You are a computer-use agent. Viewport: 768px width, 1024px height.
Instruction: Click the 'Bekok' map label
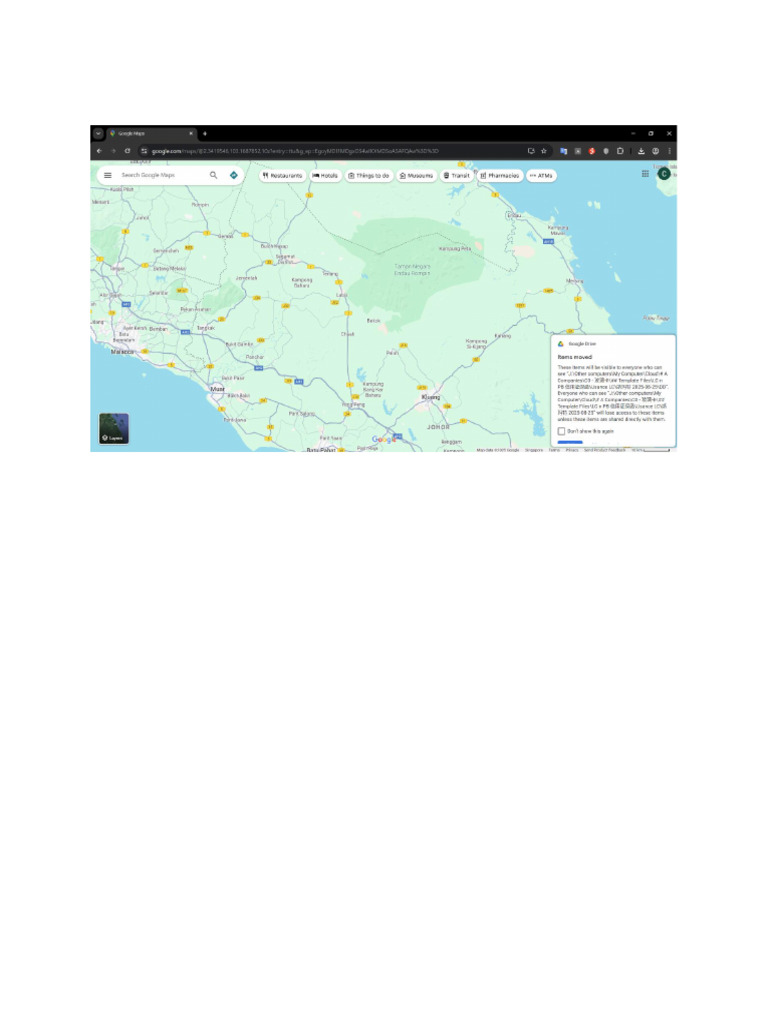pos(374,321)
